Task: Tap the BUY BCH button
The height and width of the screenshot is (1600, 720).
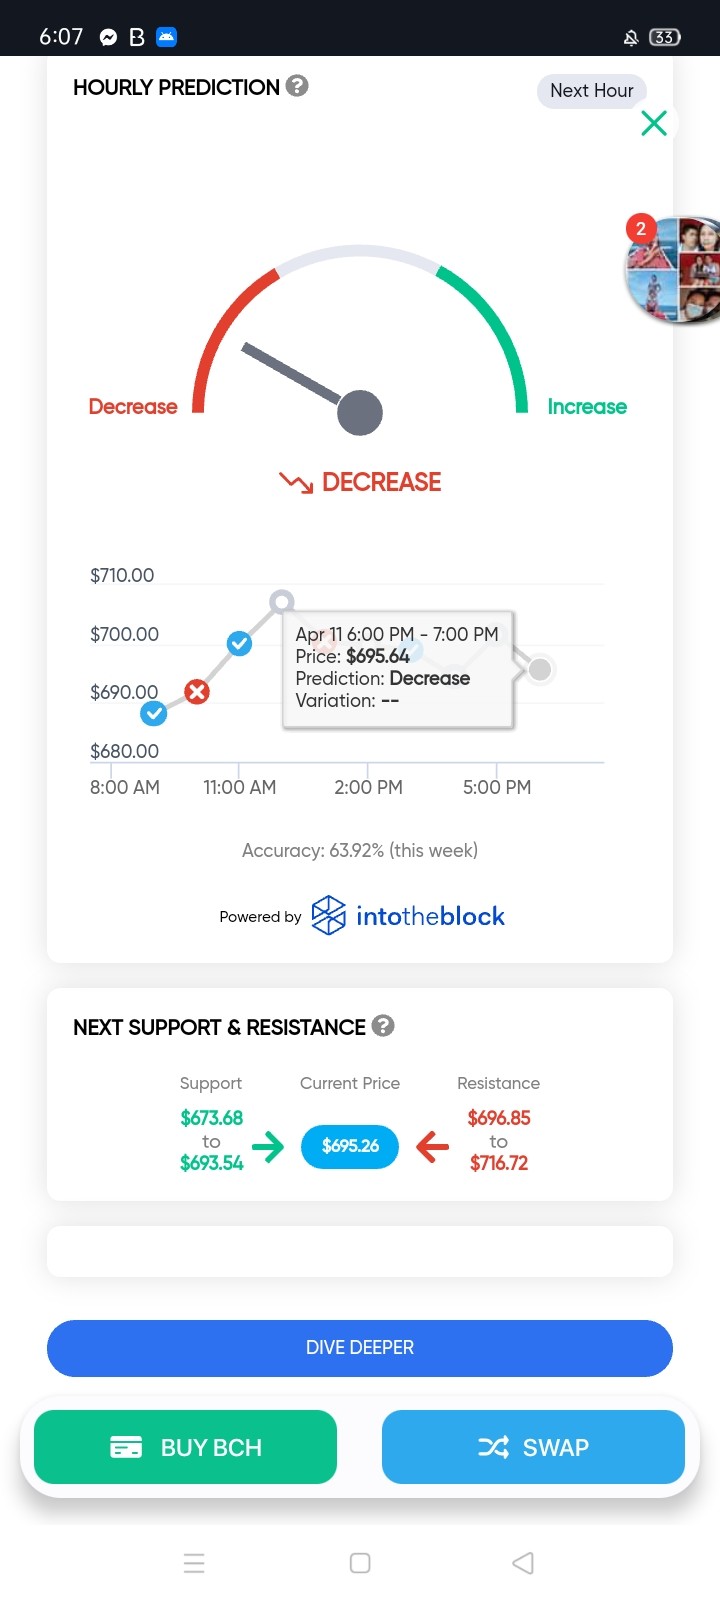Action: coord(185,1447)
